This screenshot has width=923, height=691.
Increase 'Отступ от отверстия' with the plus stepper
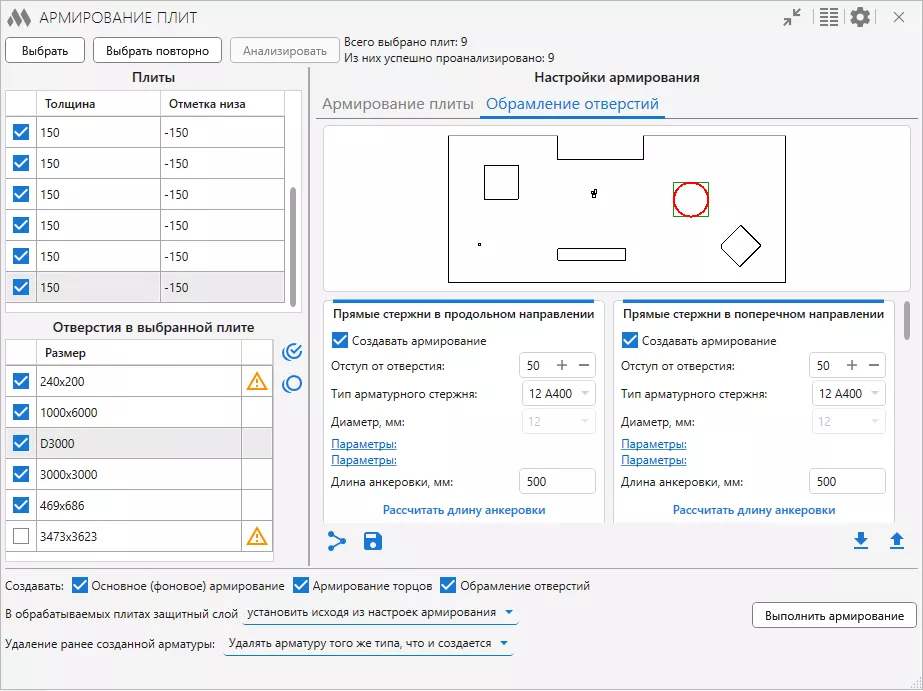click(x=560, y=365)
